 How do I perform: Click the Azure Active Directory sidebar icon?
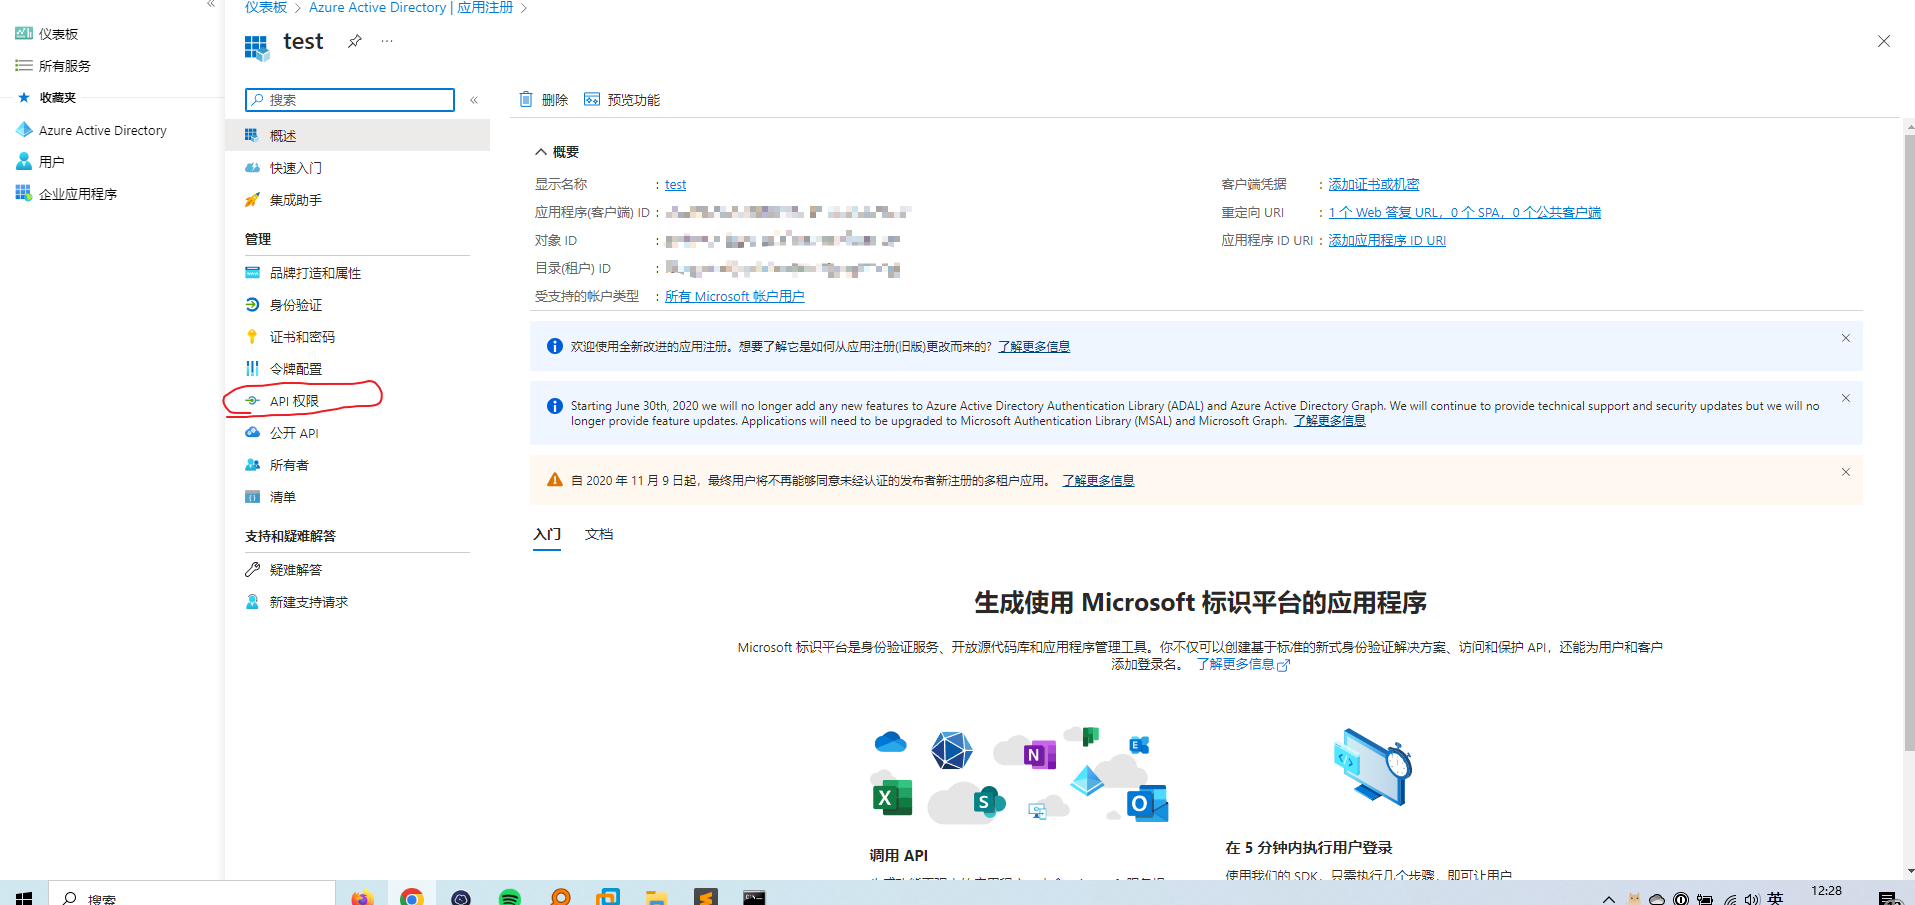click(24, 129)
